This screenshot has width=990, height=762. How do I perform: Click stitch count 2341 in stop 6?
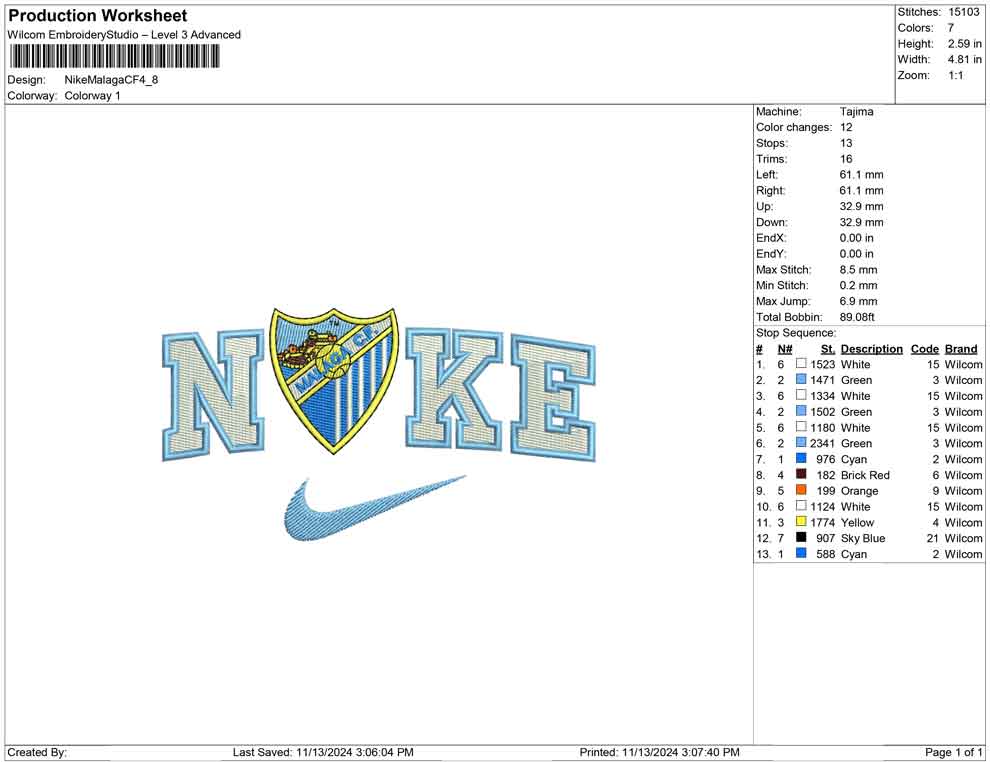[x=822, y=443]
